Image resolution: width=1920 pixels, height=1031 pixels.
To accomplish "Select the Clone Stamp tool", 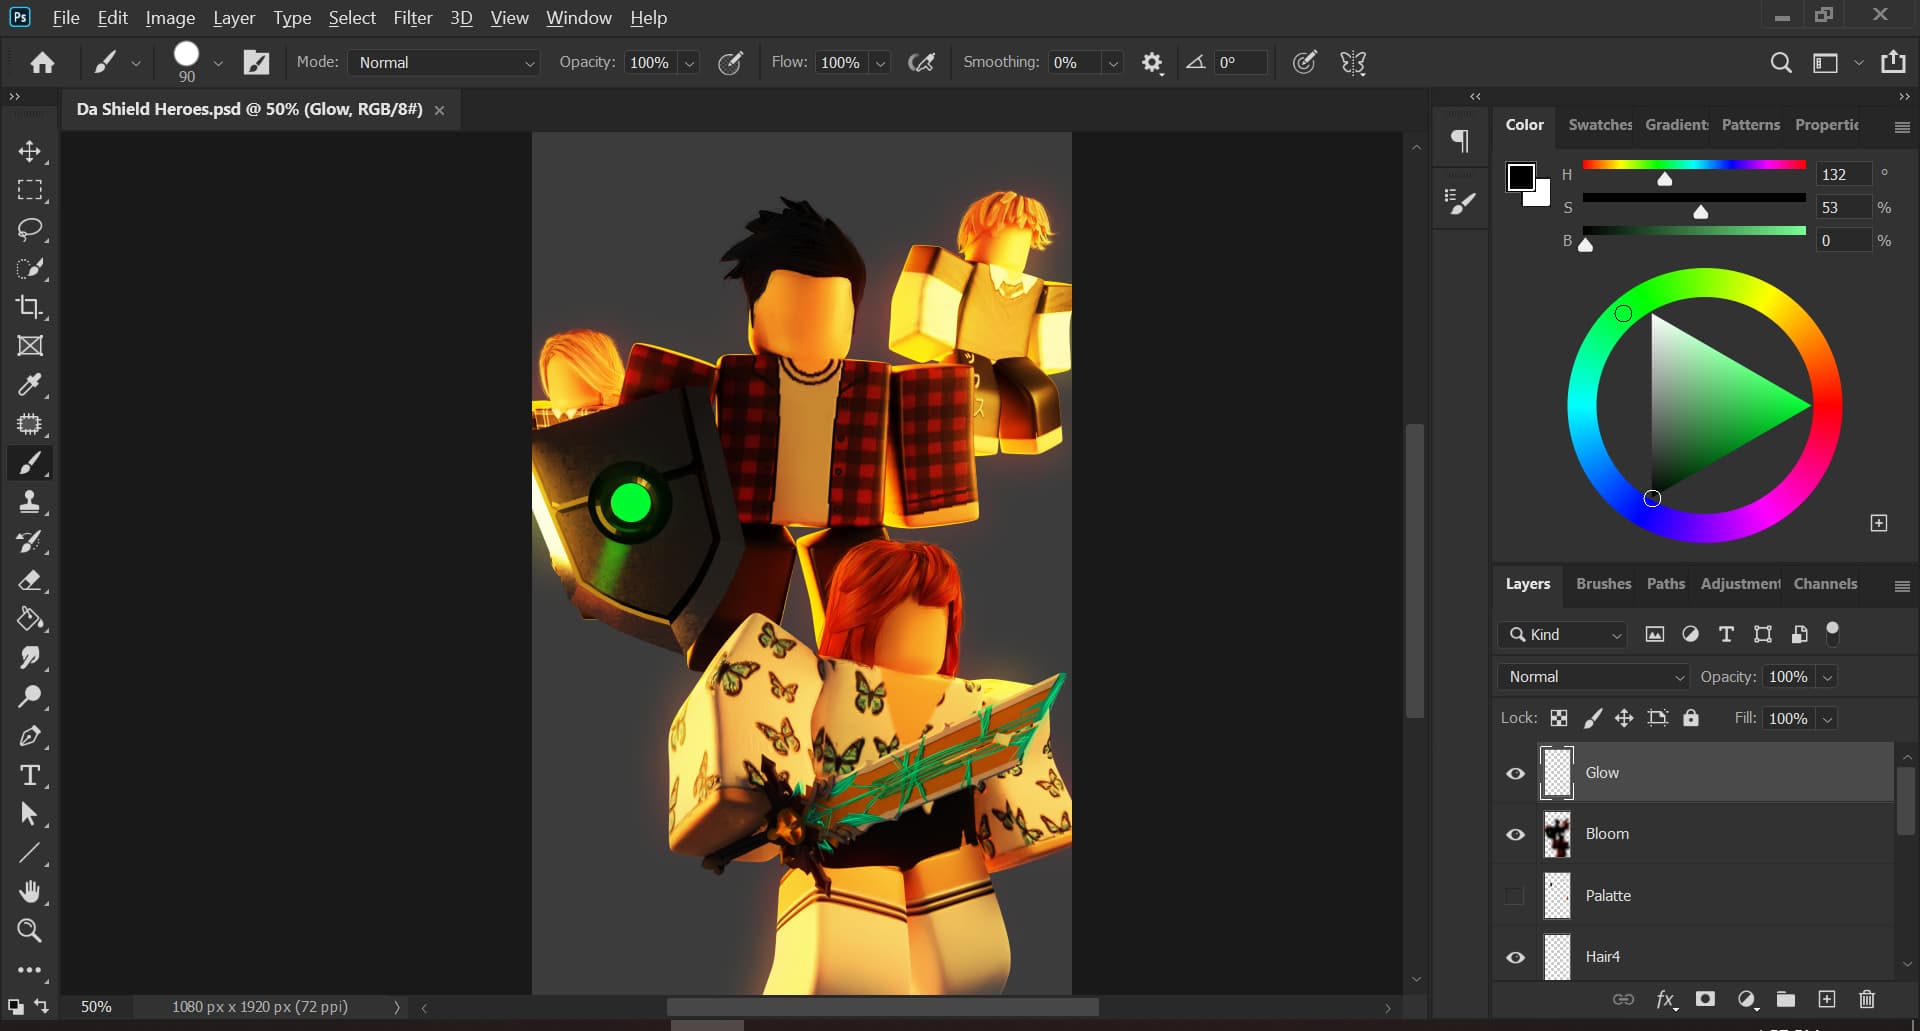I will [30, 502].
